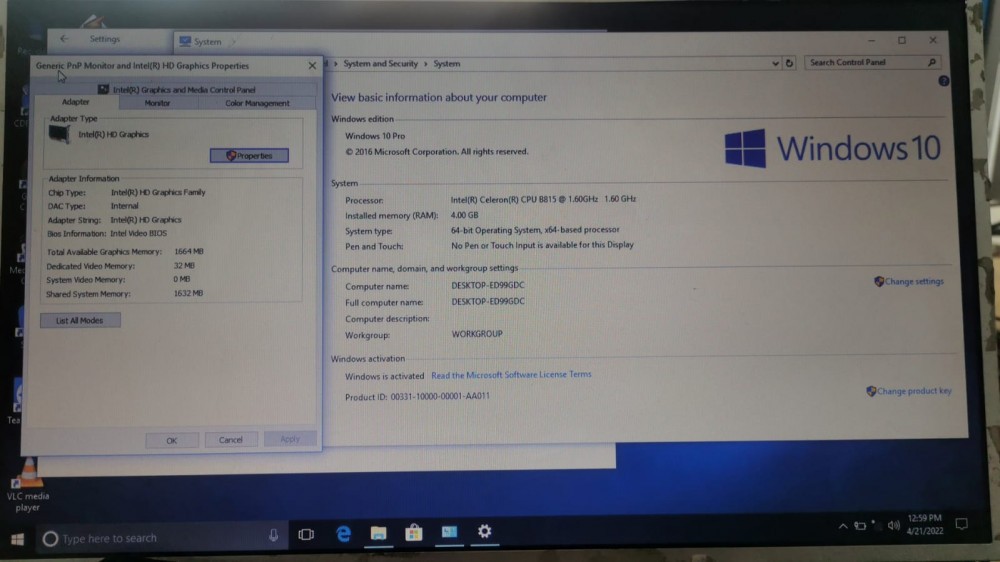1000x562 pixels.
Task: Click Shared System Memory value 1632 MB
Action: [188, 293]
